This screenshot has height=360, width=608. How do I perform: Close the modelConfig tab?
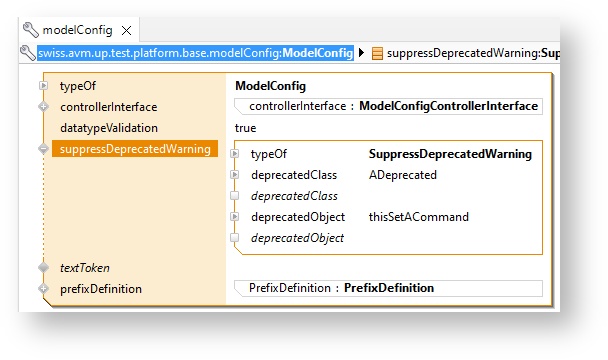[x=126, y=30]
